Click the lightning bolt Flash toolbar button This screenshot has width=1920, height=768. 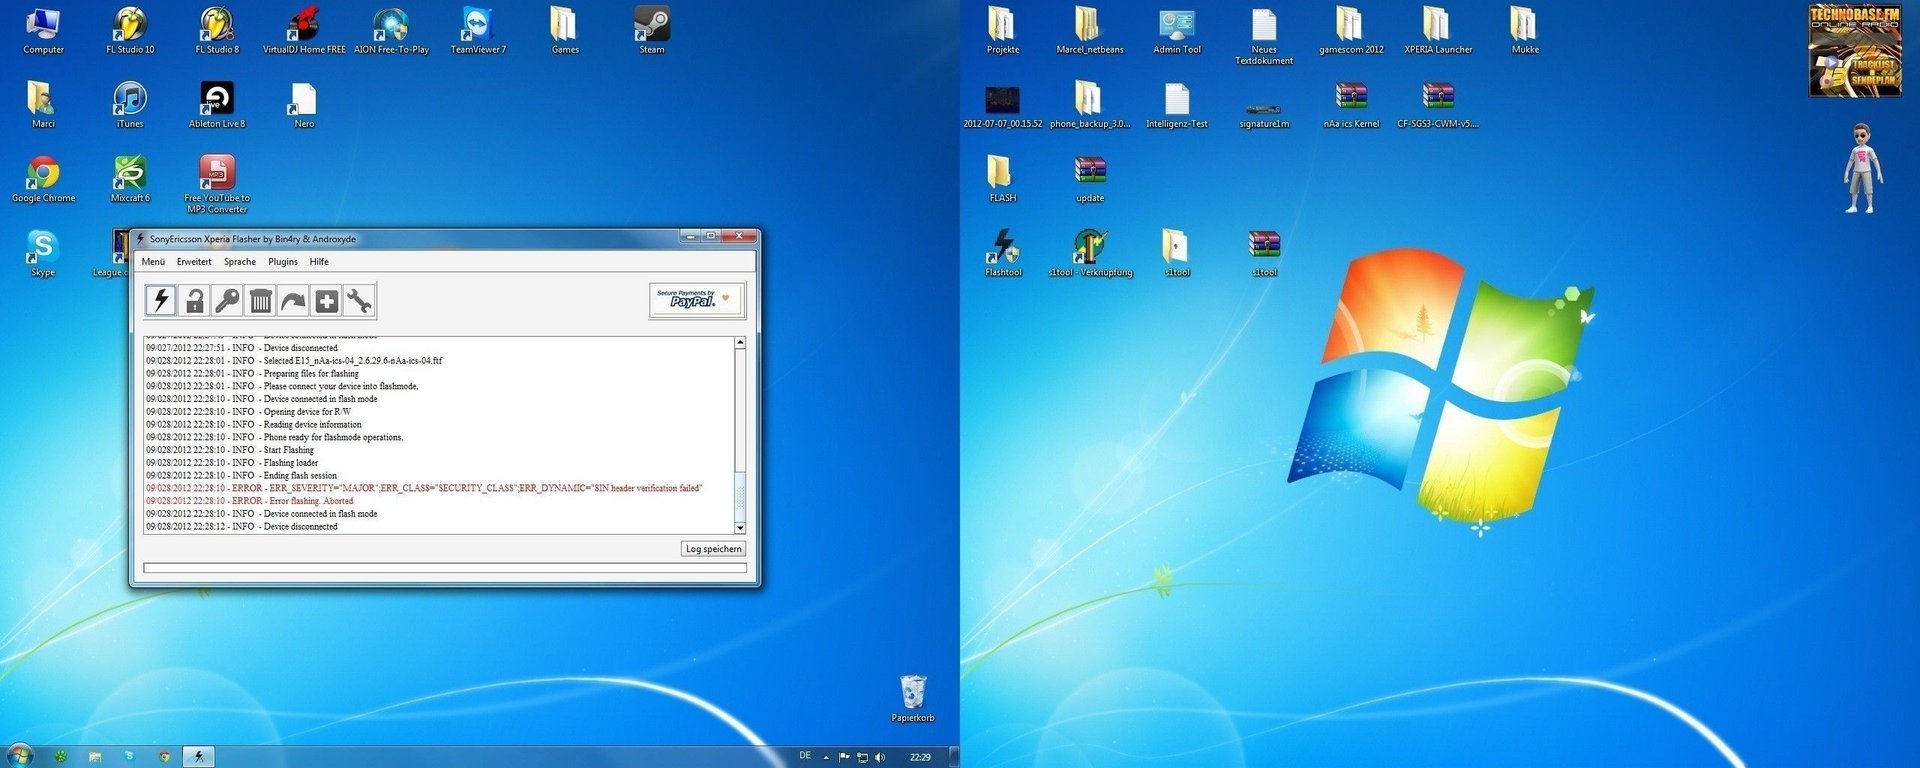pyautogui.click(x=161, y=300)
